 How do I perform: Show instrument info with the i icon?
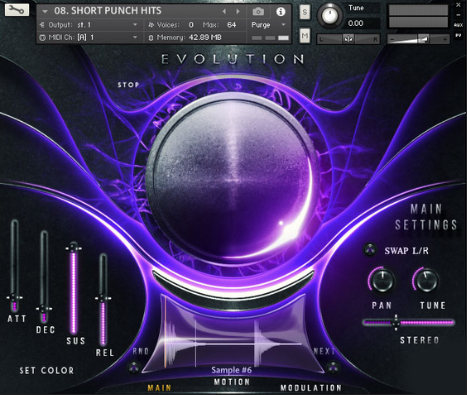(x=281, y=12)
